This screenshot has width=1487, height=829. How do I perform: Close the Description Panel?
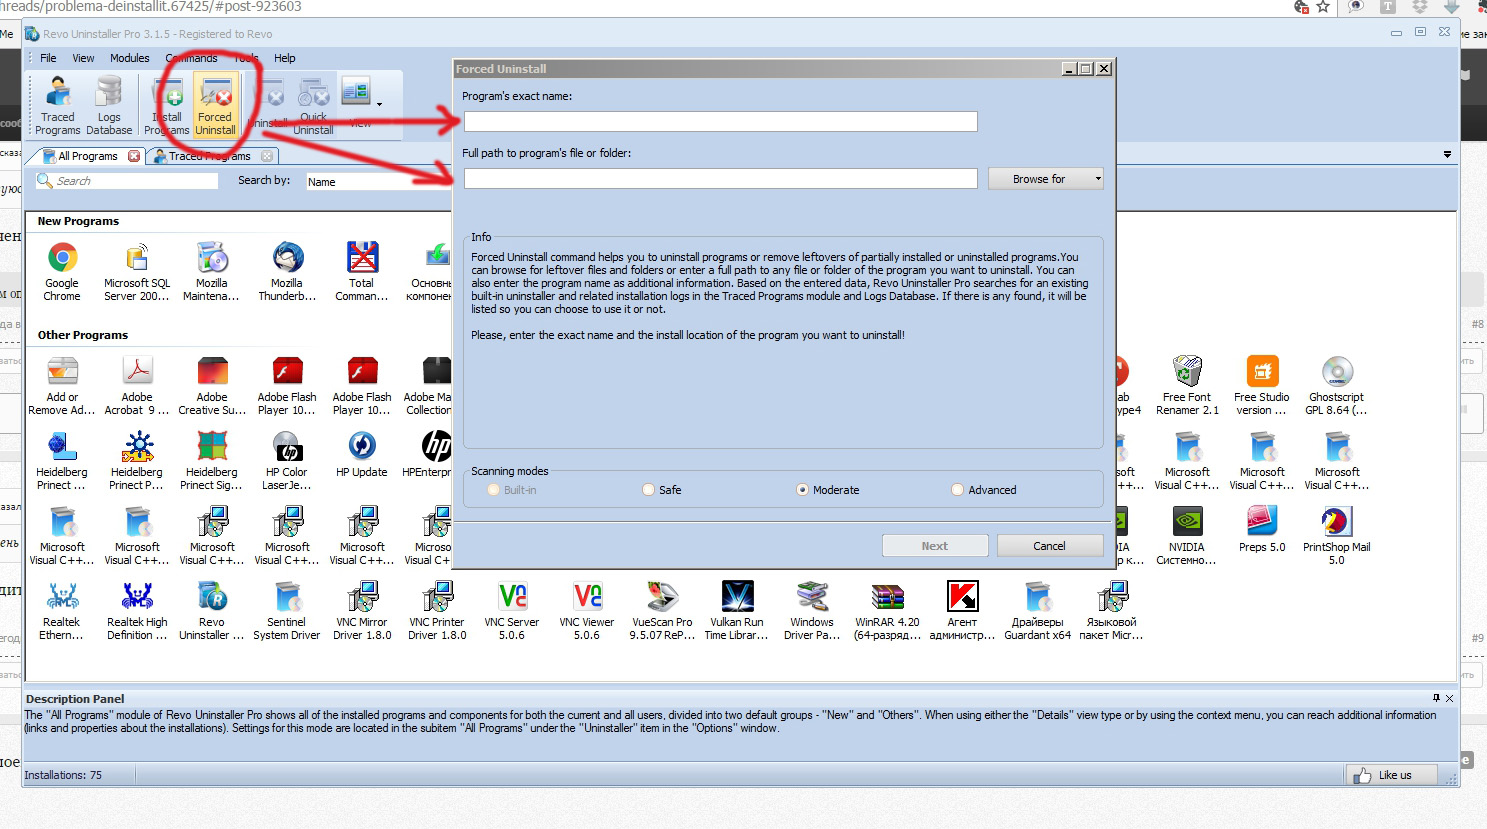pos(1449,698)
